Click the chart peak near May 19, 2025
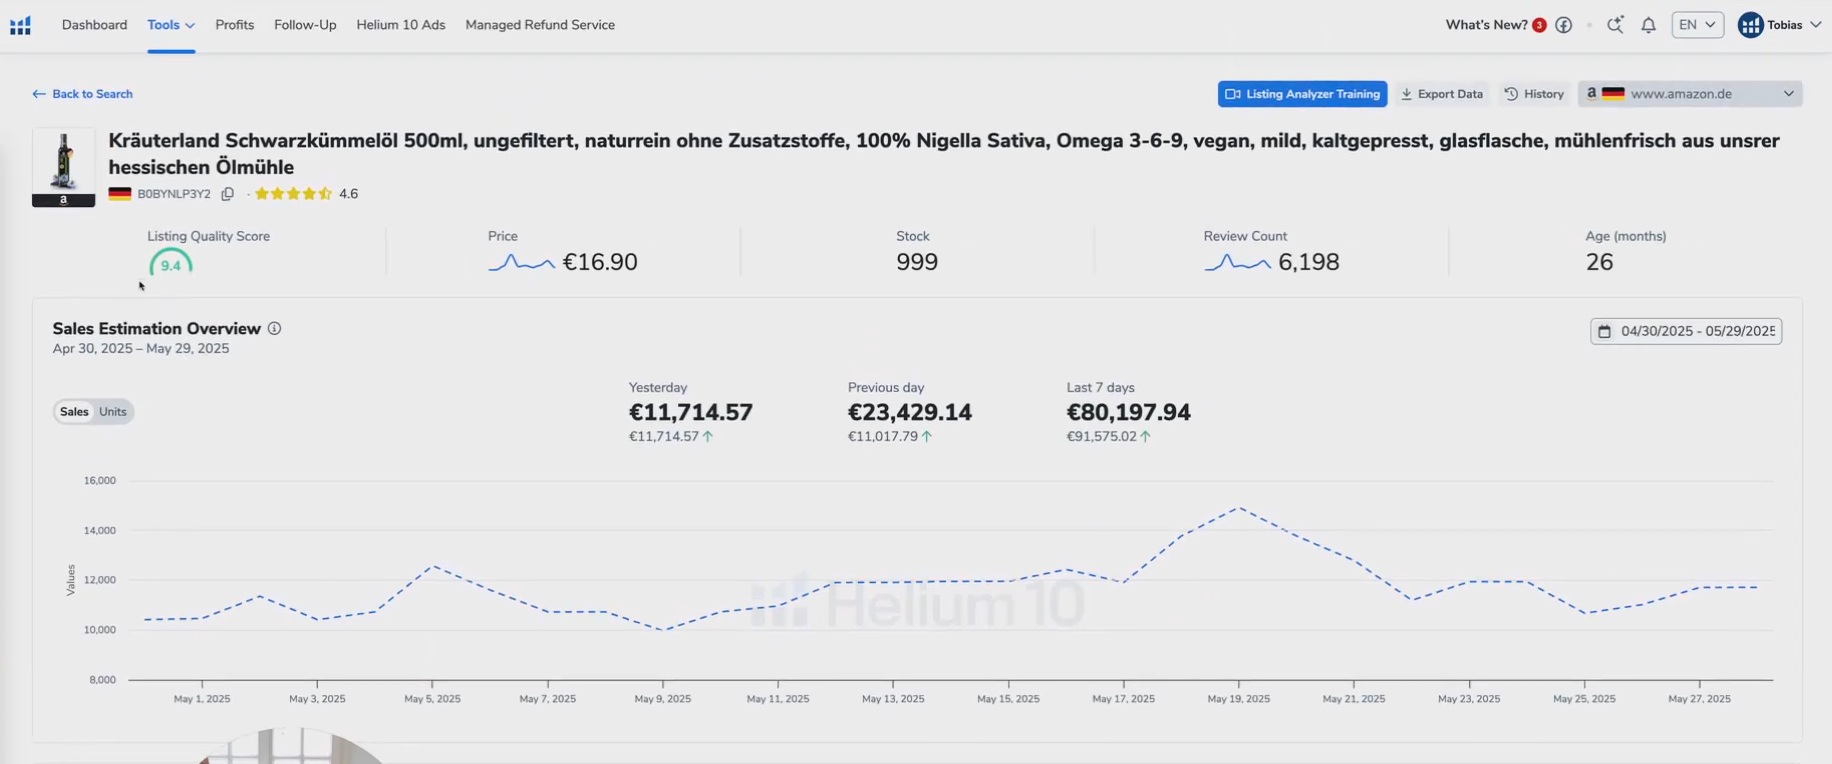This screenshot has height=764, width=1832. [1239, 508]
